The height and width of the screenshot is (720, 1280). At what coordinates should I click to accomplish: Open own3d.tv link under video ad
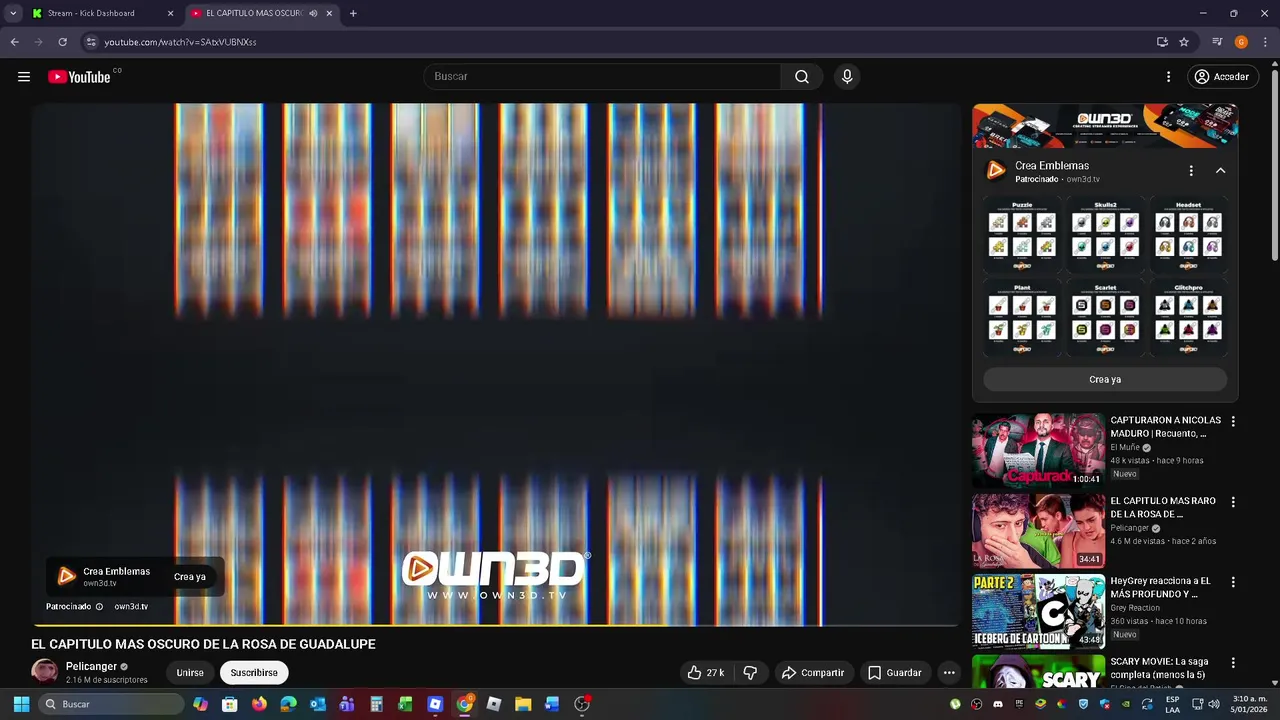click(131, 607)
